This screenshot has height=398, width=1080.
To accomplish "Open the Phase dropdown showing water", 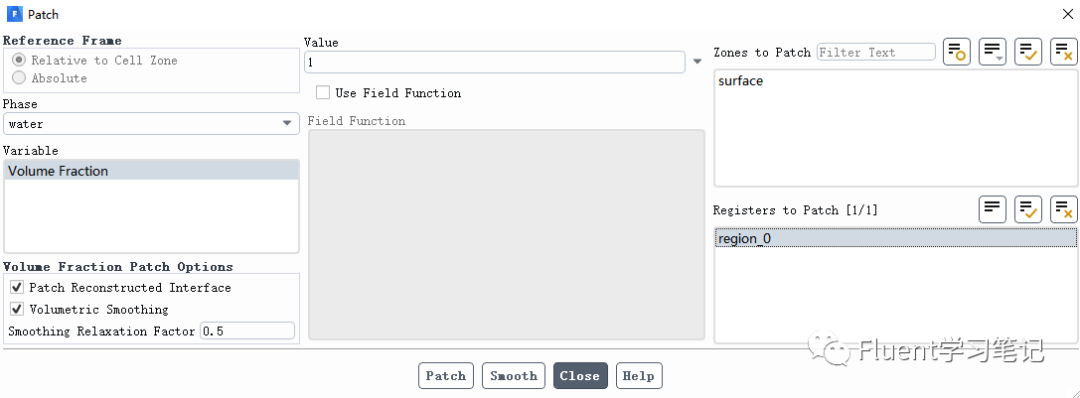I will pos(152,124).
